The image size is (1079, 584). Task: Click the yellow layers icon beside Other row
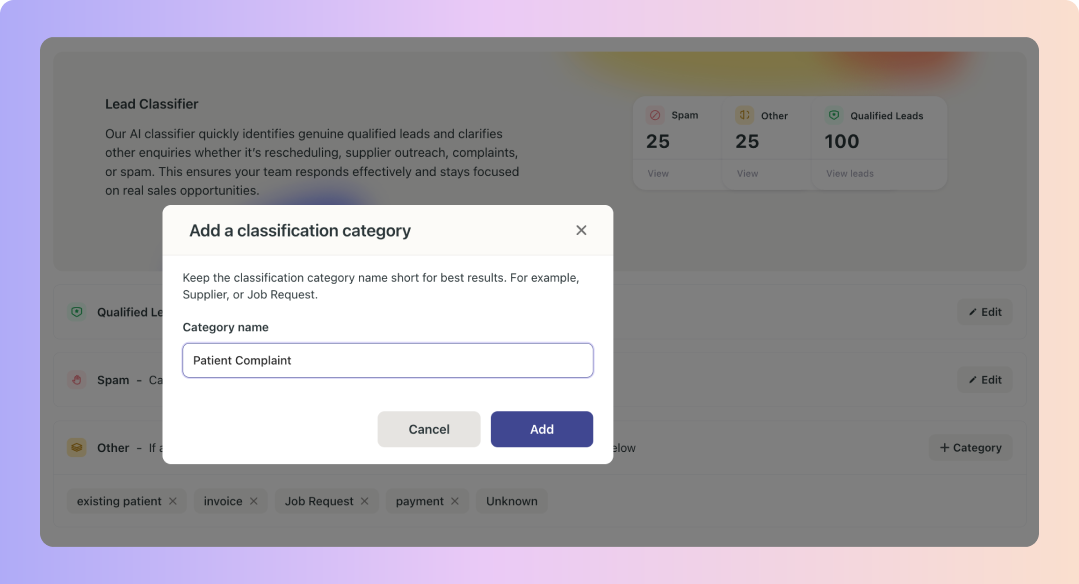77,448
